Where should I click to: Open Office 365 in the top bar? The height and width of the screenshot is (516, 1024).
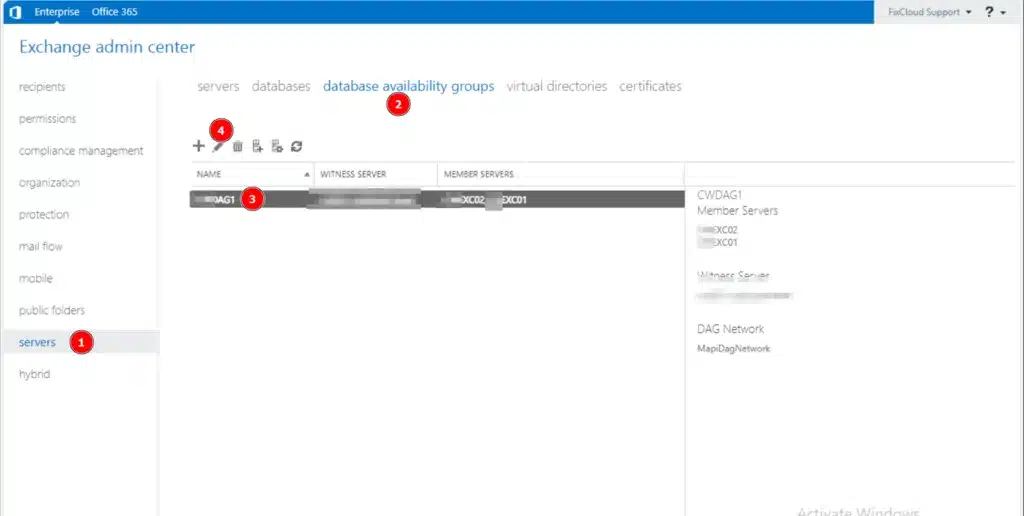point(115,12)
